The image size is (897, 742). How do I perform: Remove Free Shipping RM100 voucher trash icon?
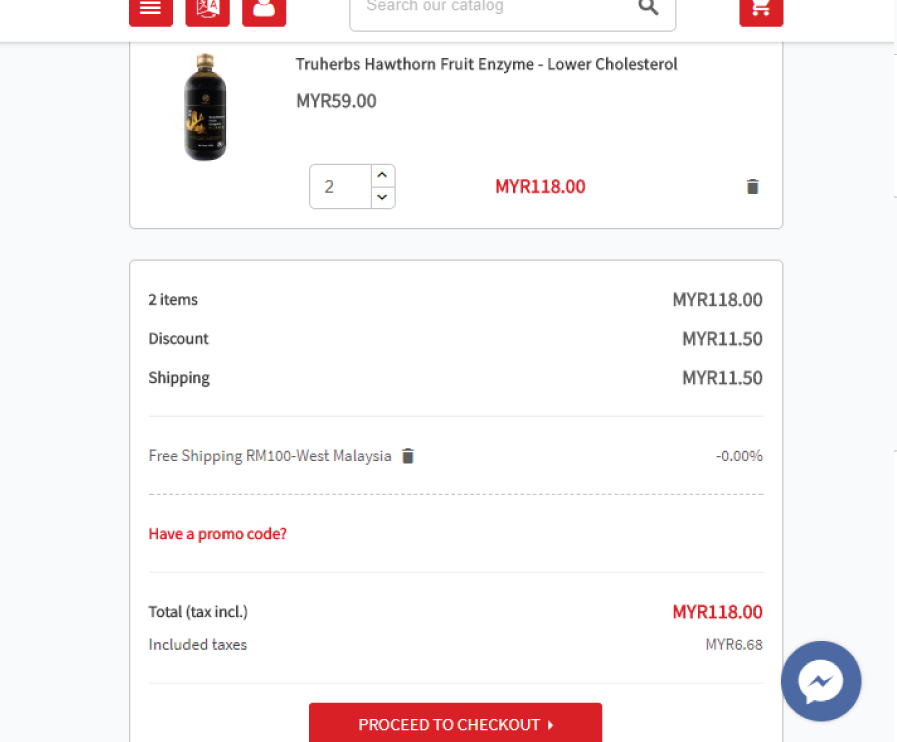click(407, 456)
